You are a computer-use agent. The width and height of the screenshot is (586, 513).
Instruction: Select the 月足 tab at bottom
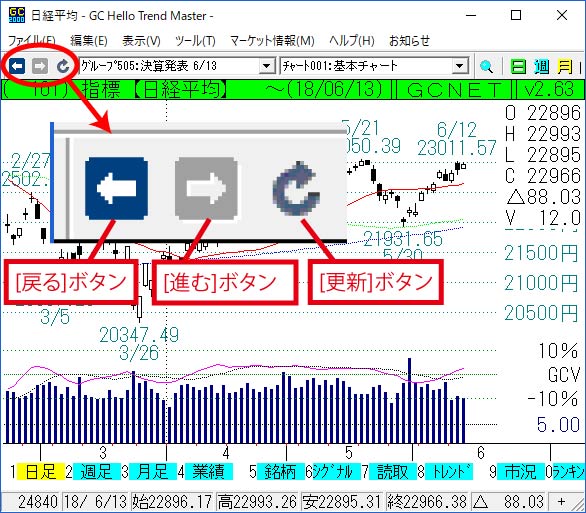(152, 472)
